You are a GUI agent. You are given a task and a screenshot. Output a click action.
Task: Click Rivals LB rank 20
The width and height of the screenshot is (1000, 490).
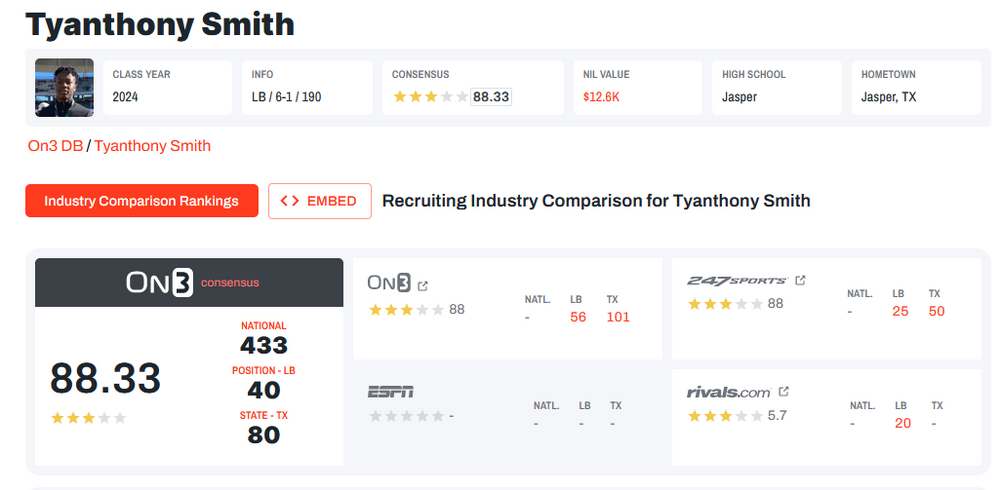pos(903,423)
